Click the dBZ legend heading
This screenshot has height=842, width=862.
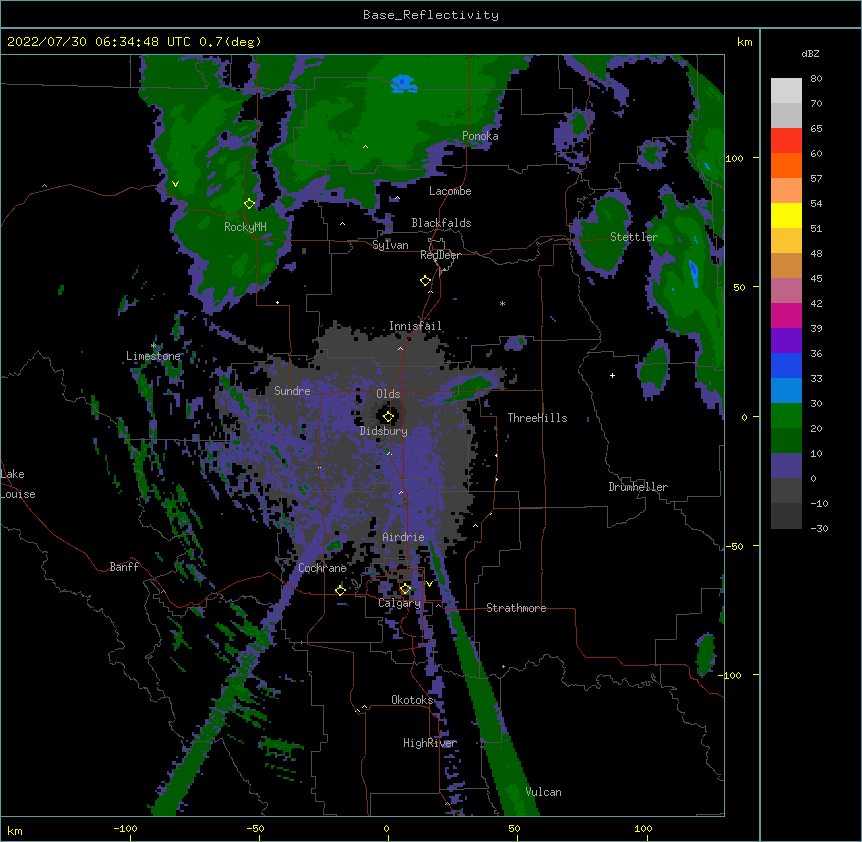click(810, 54)
